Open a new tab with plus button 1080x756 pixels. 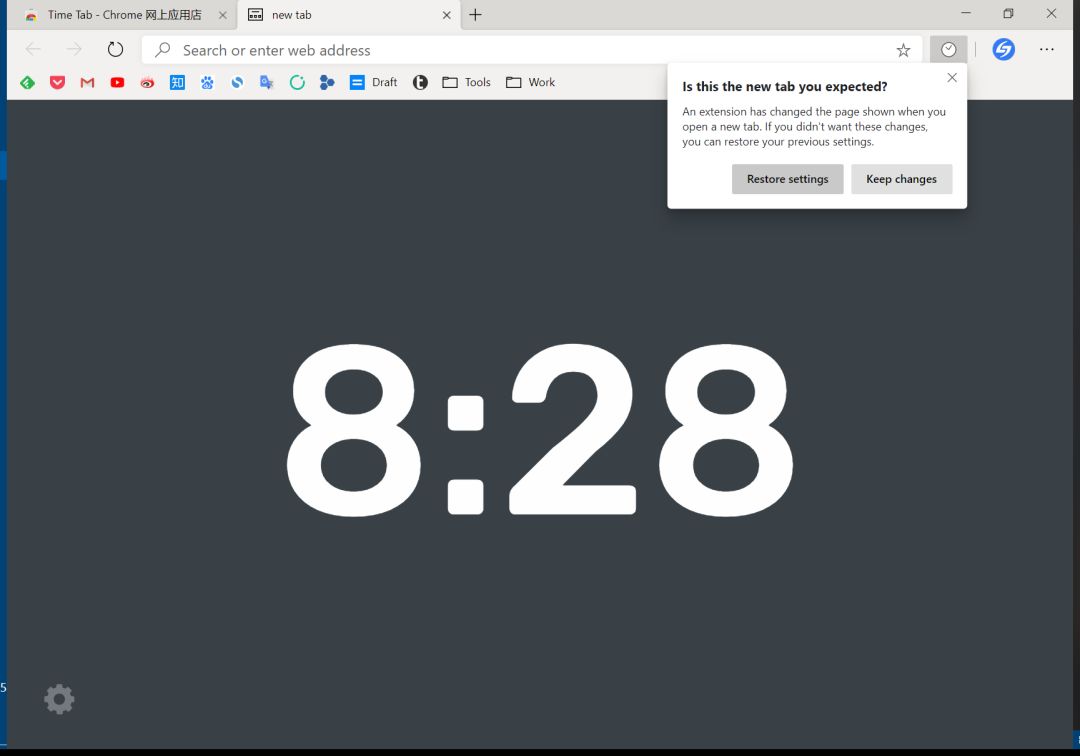point(475,15)
